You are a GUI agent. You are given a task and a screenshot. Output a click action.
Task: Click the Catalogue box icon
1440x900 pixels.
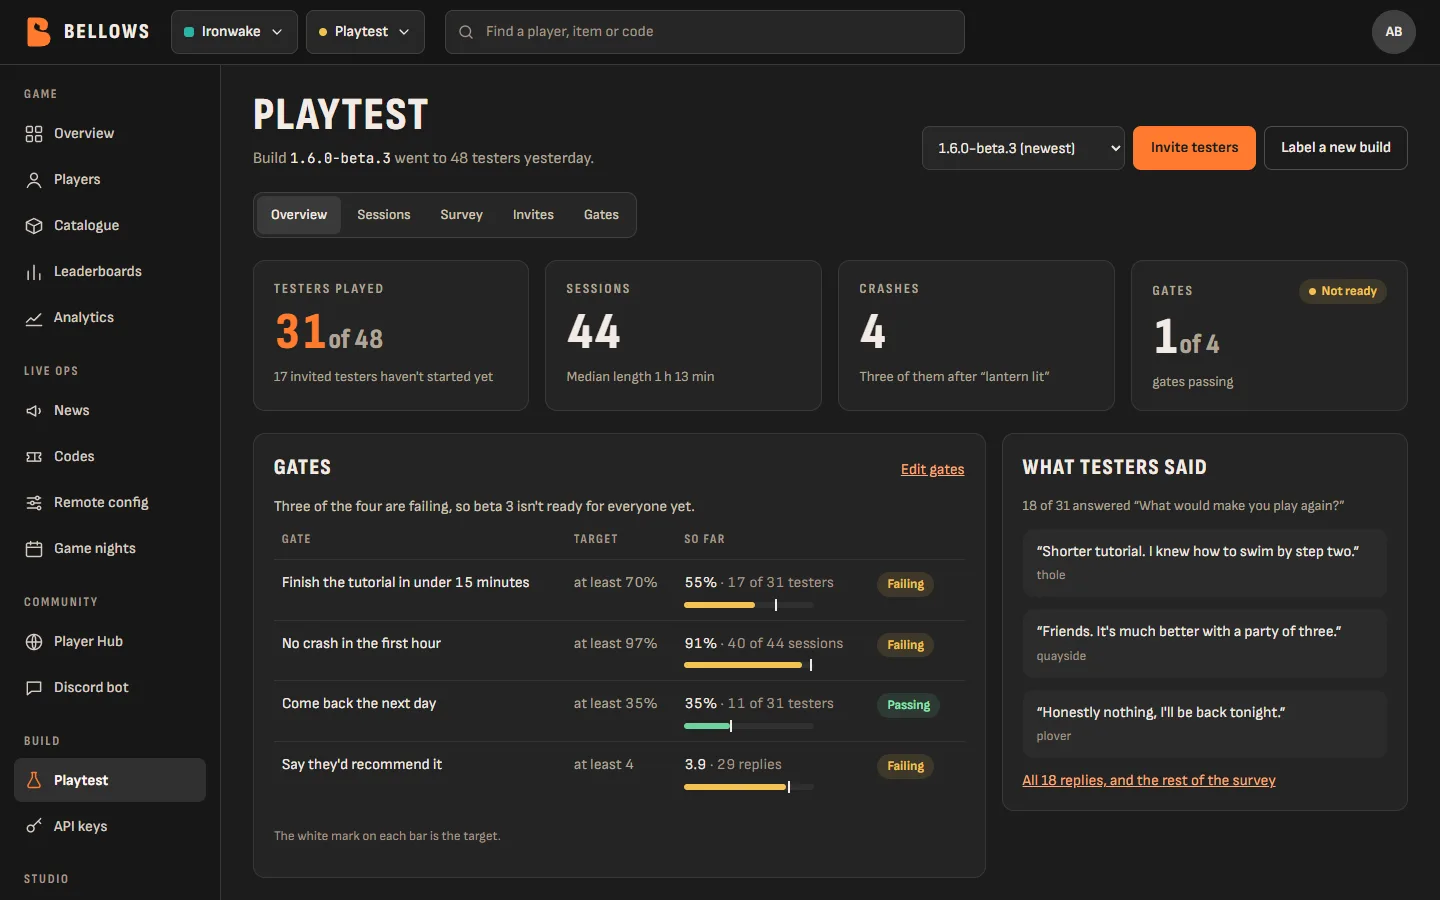[x=34, y=226]
